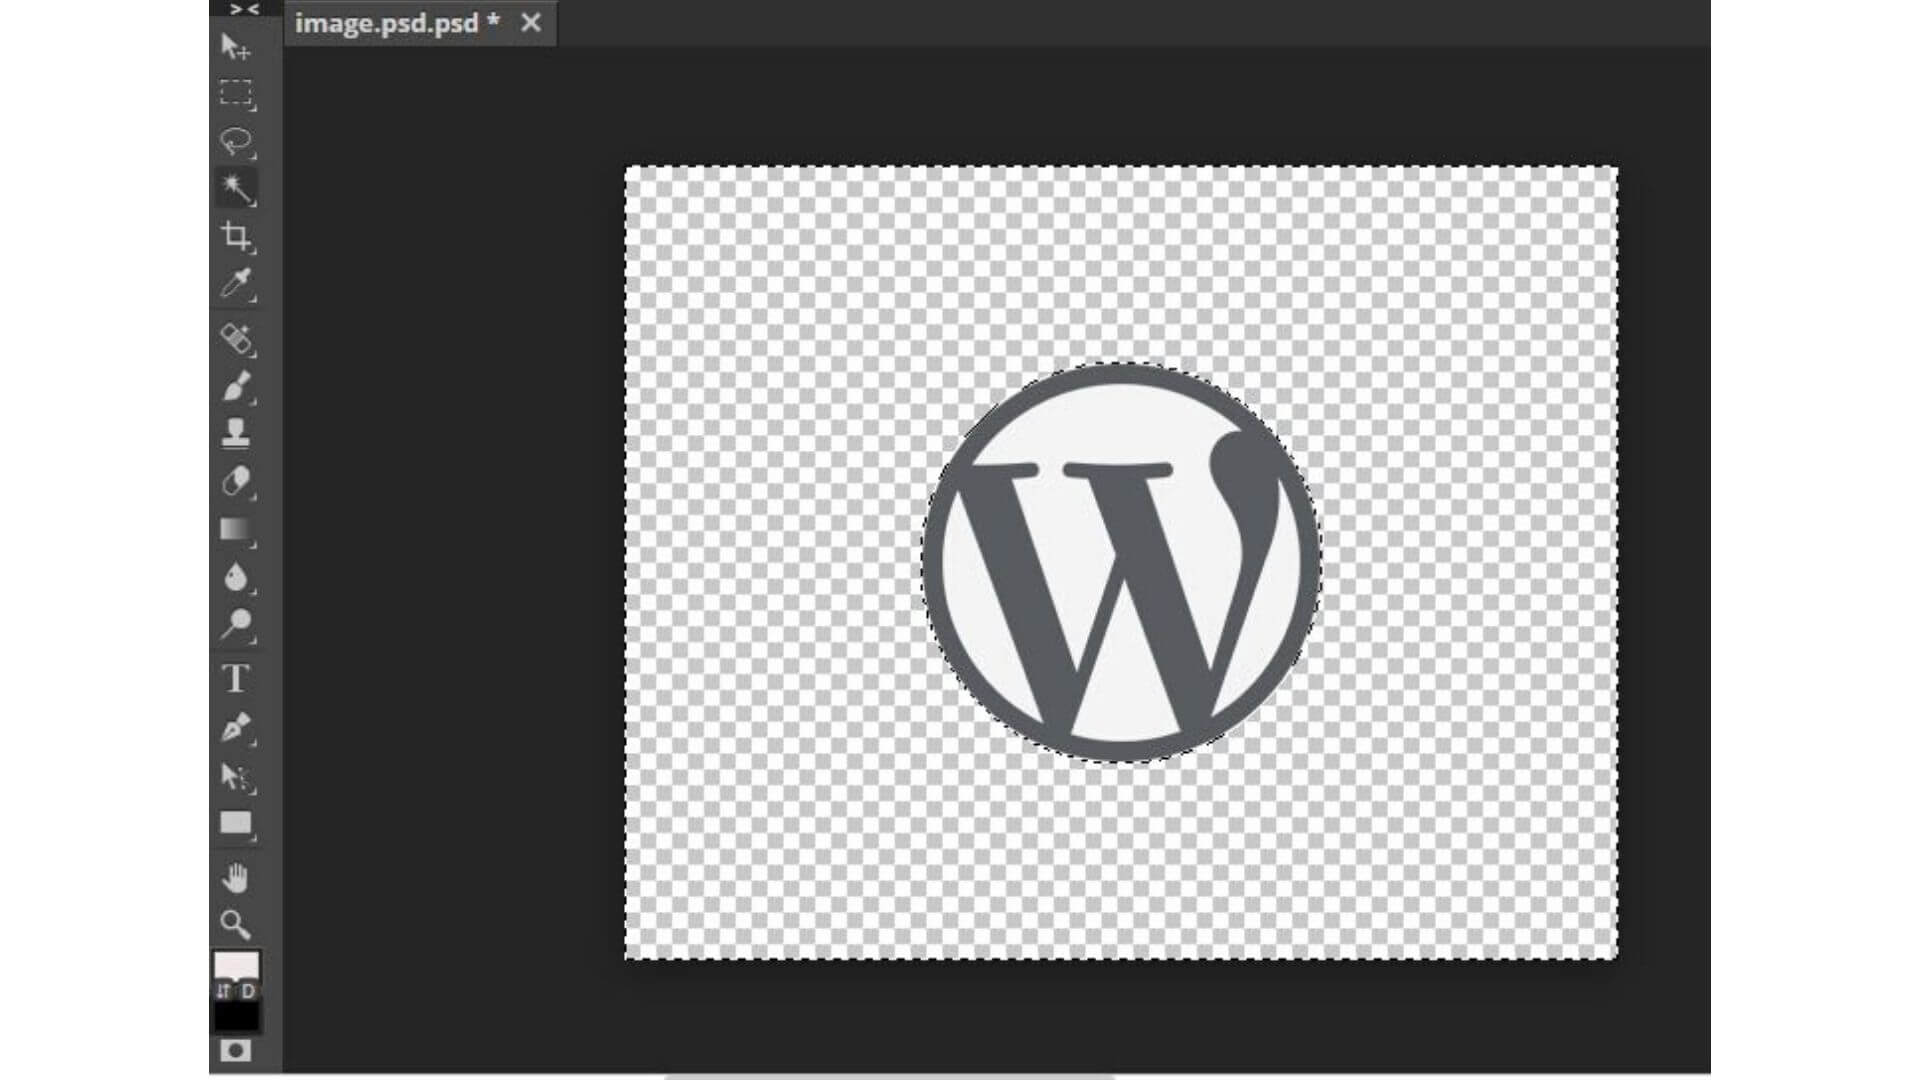Select the Magic Wand tool
The width and height of the screenshot is (1920, 1080).
click(236, 188)
